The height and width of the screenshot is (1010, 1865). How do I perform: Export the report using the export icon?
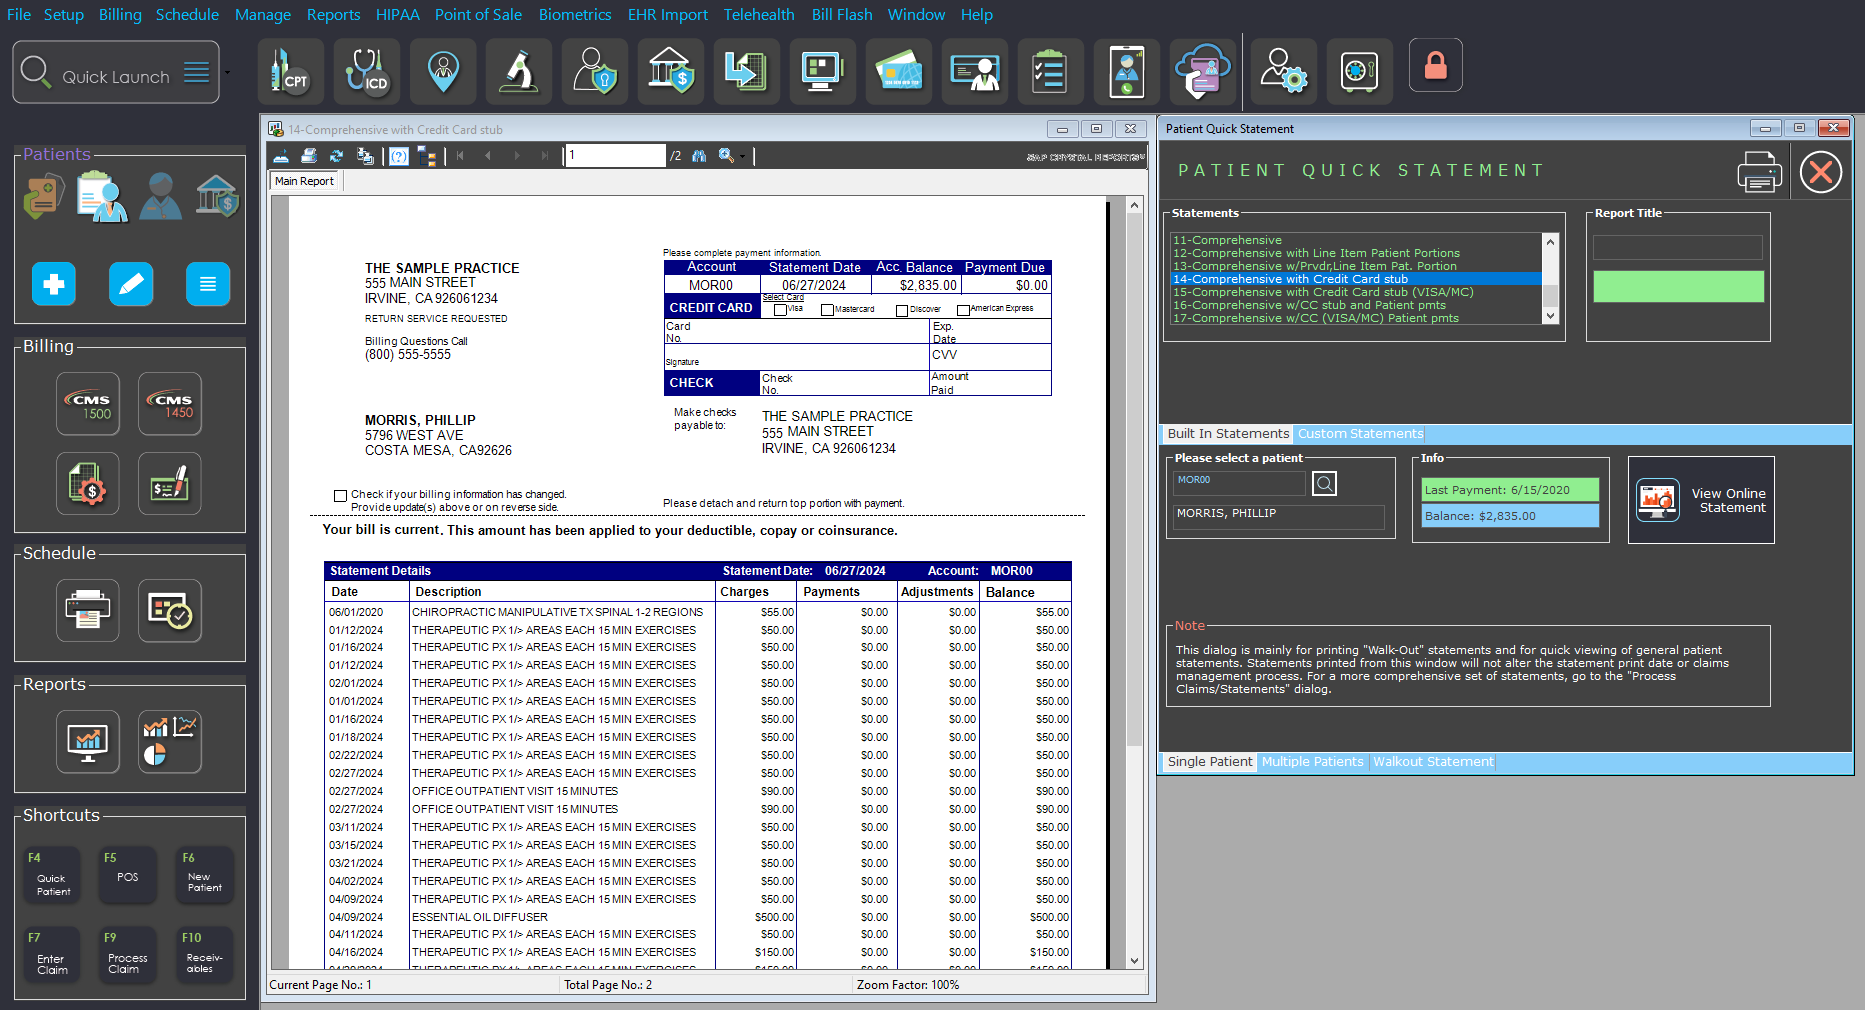point(281,156)
